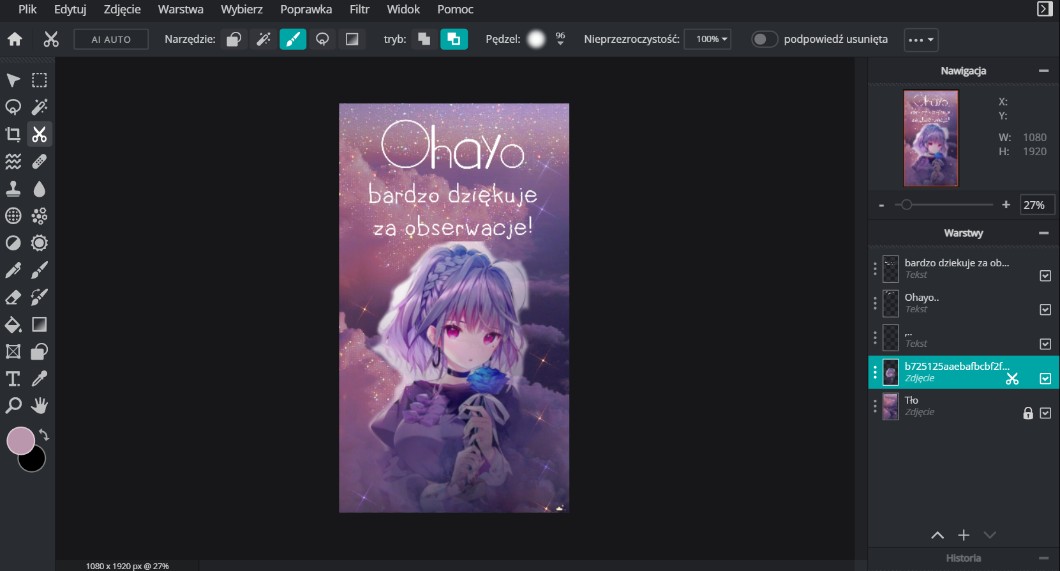
Task: Click the pink foreground color swatch
Action: tap(21, 441)
